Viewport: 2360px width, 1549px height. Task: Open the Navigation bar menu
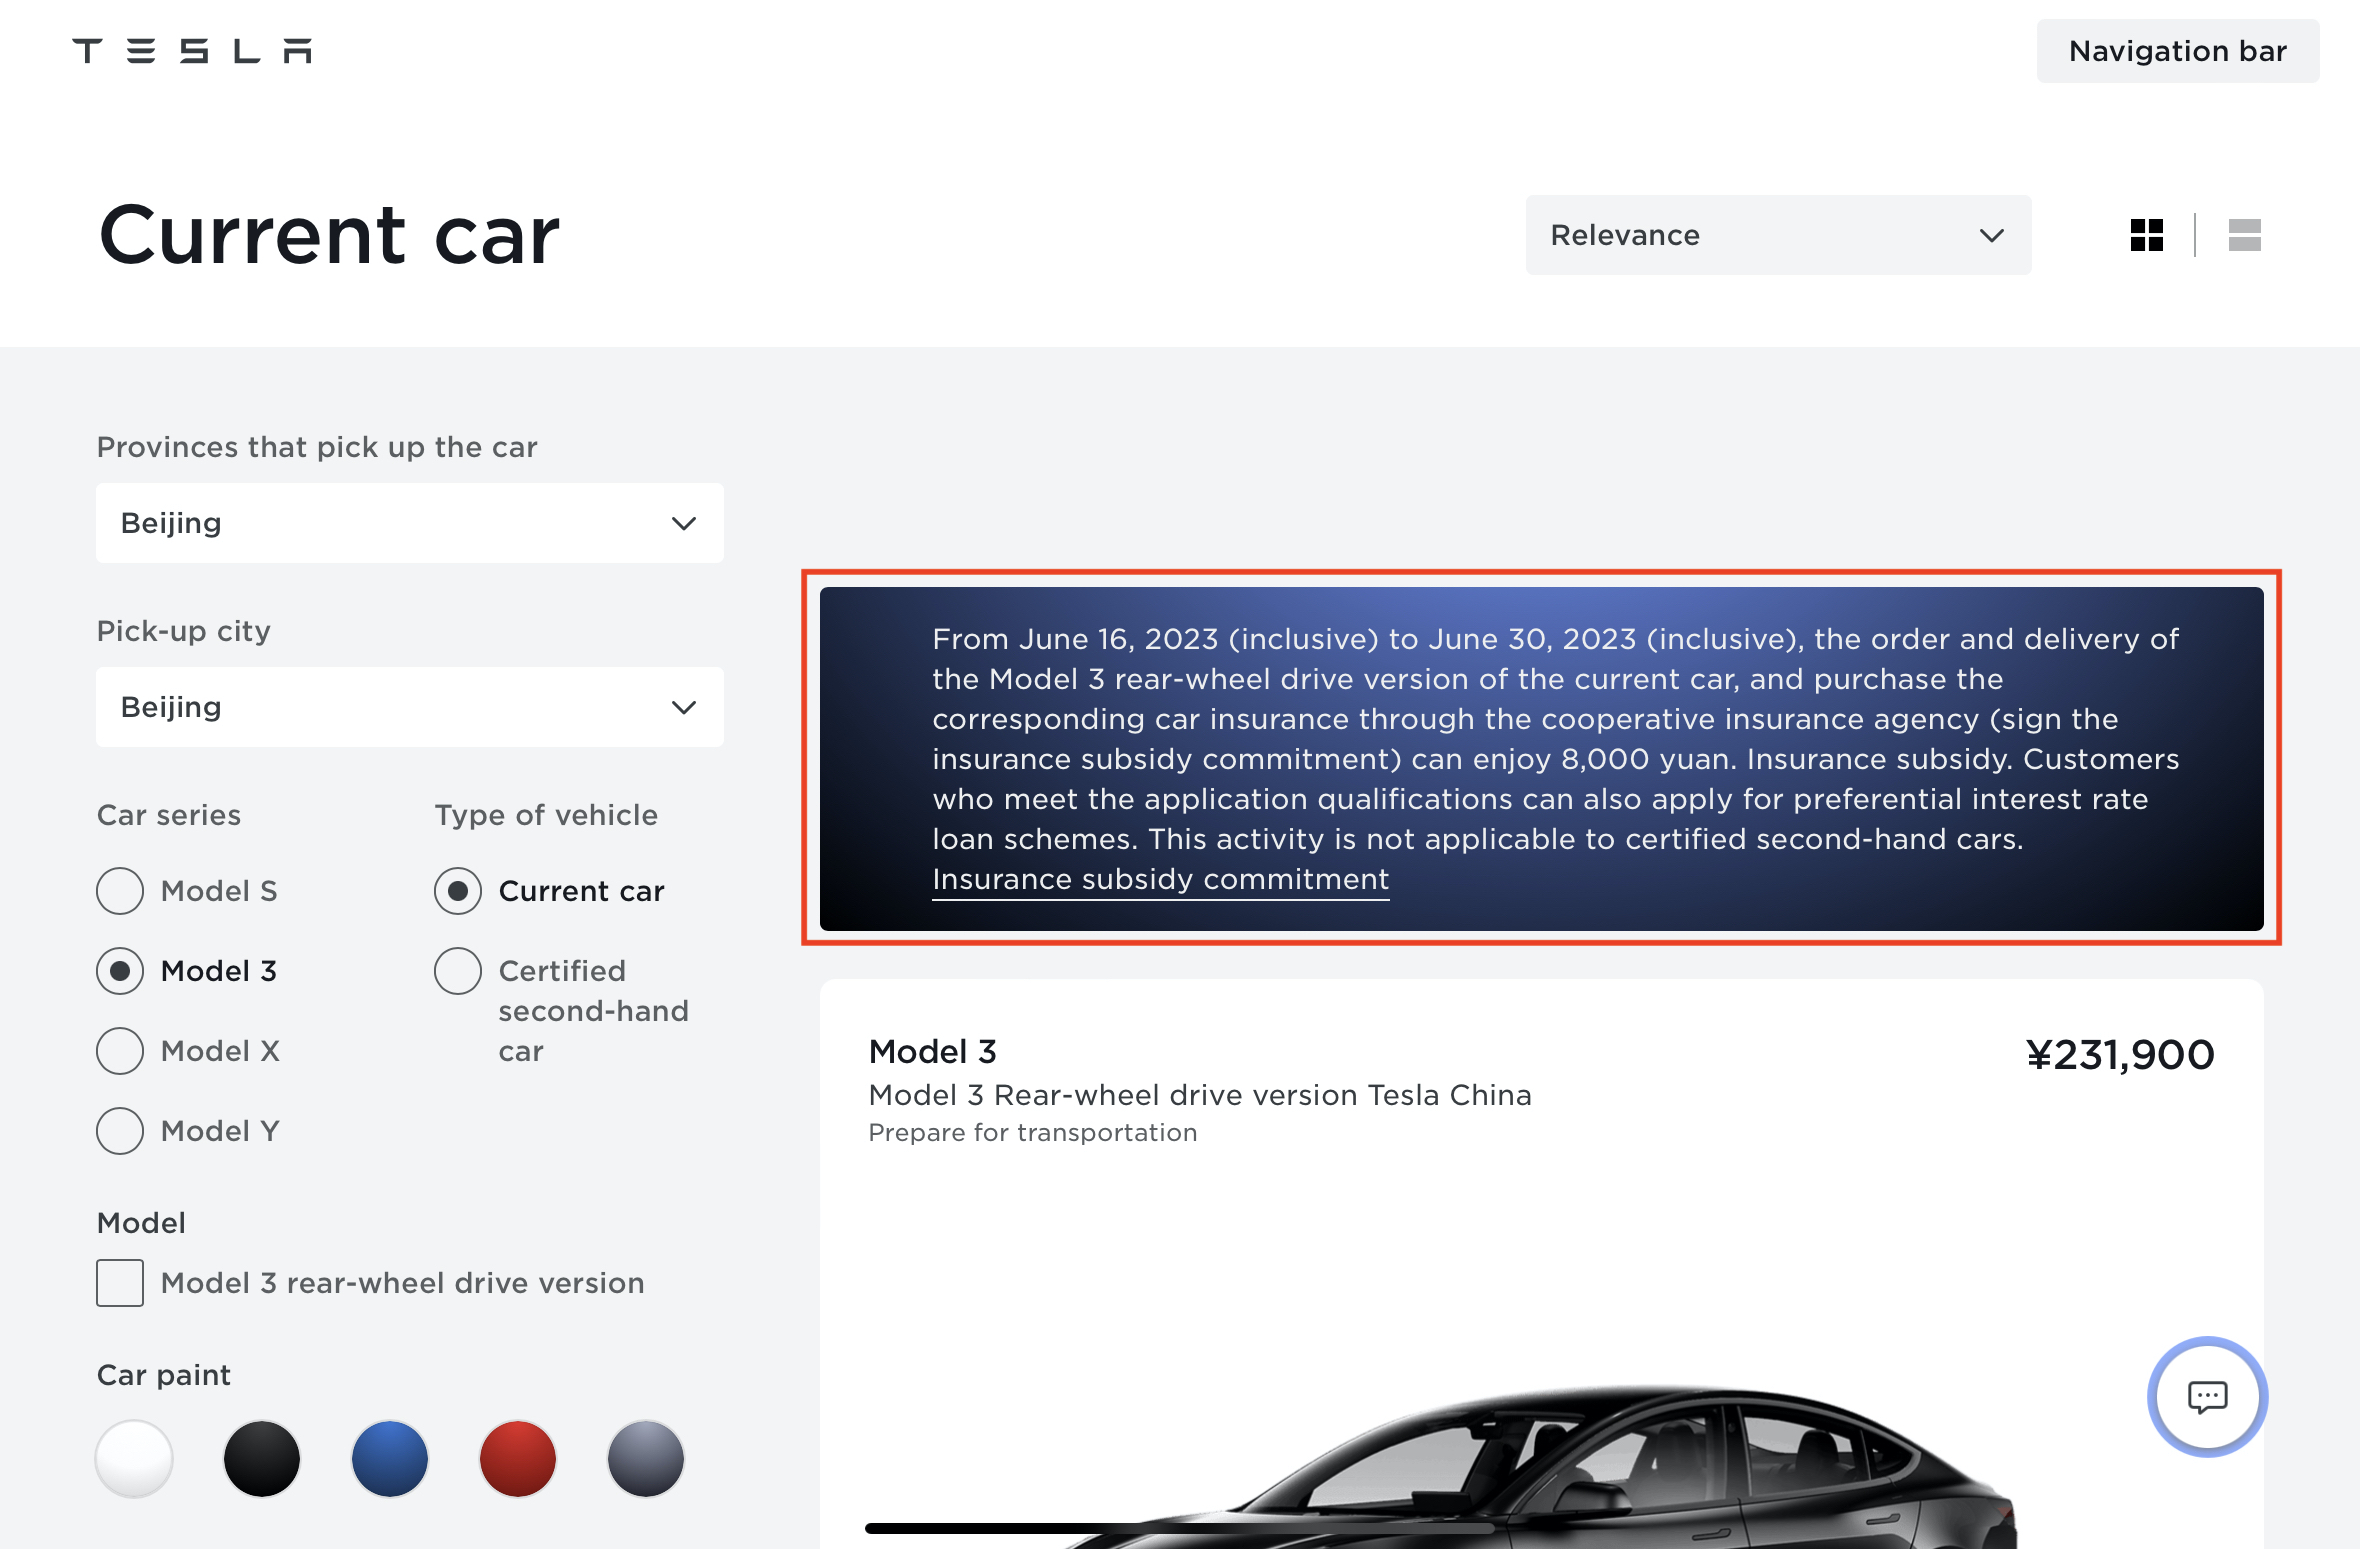pyautogui.click(x=2177, y=51)
